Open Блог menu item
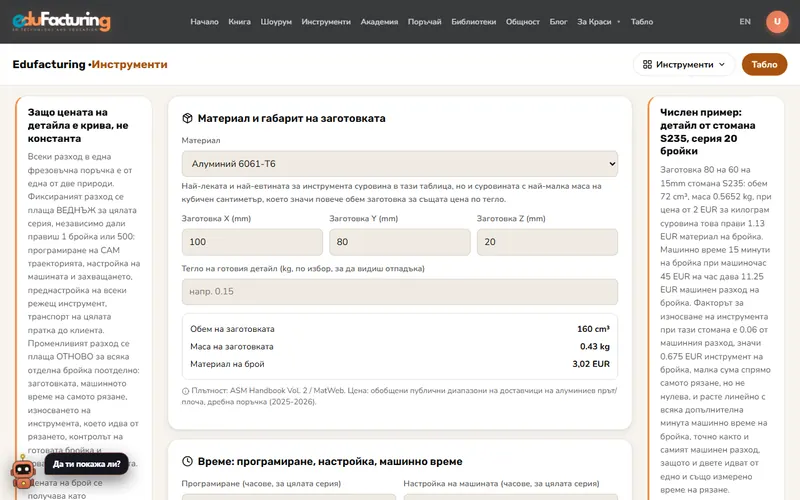The width and height of the screenshot is (800, 500). [558, 21]
